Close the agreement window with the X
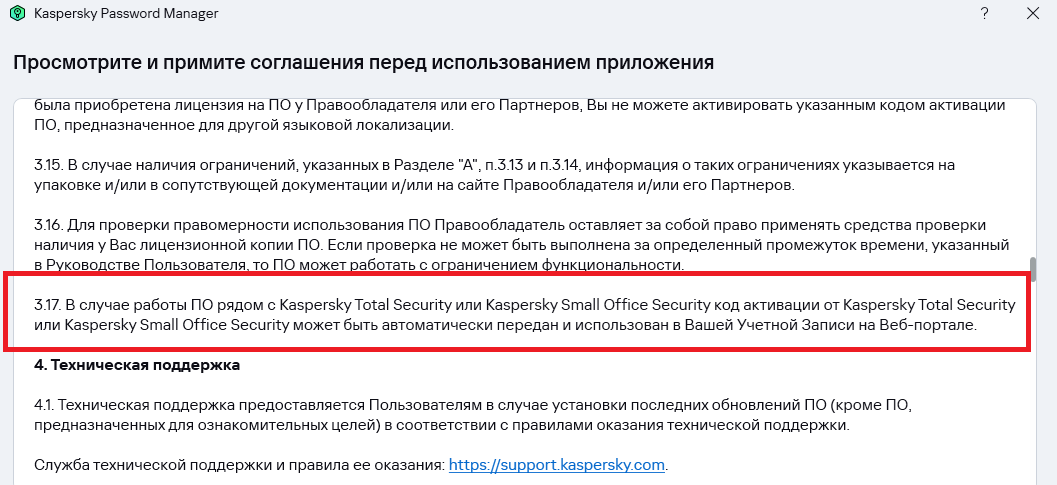The width and height of the screenshot is (1057, 485). [1033, 13]
